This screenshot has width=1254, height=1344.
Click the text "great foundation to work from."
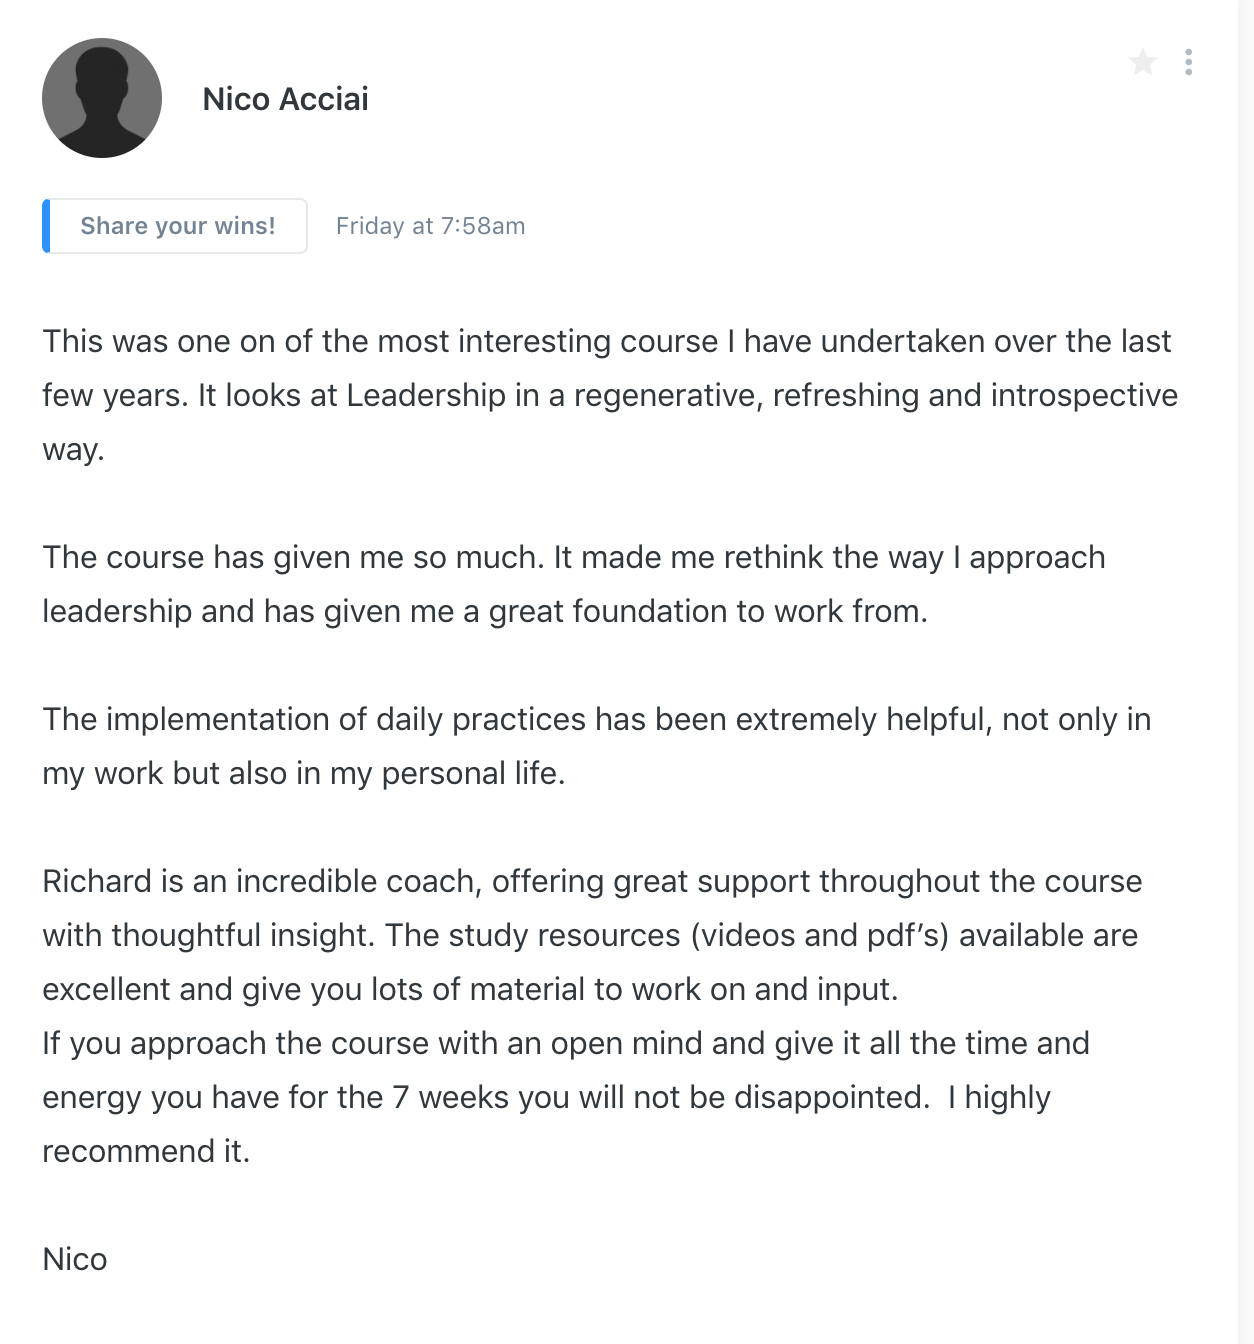pos(708,612)
